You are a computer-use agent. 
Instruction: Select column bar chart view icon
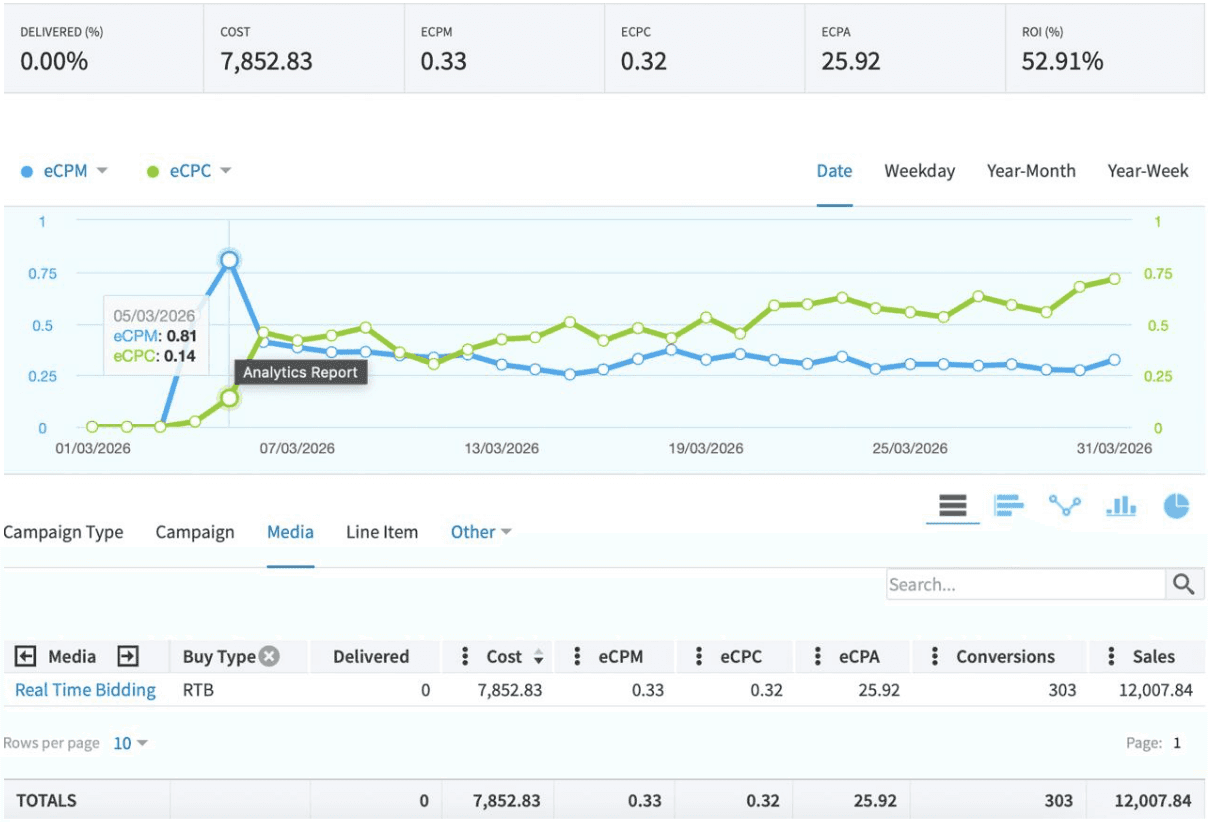tap(1121, 507)
